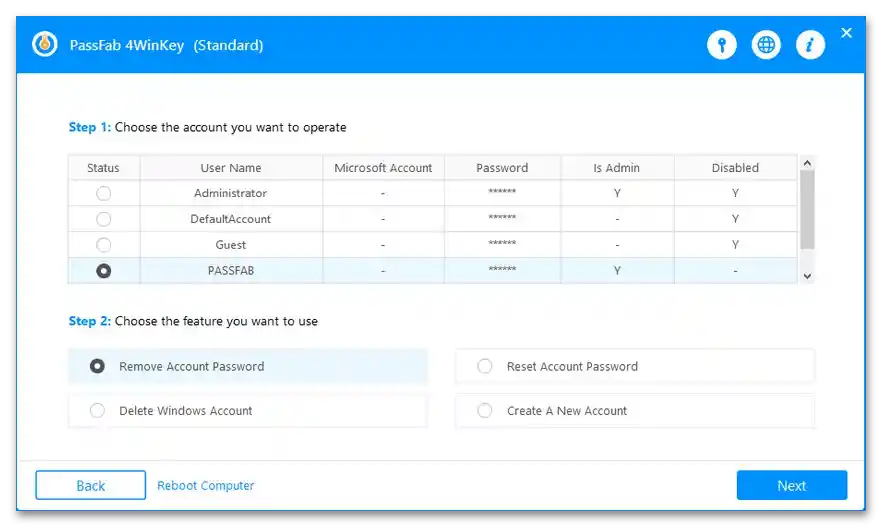Open the key registration icon
Screen dimensions: 882x527
[x=722, y=45]
